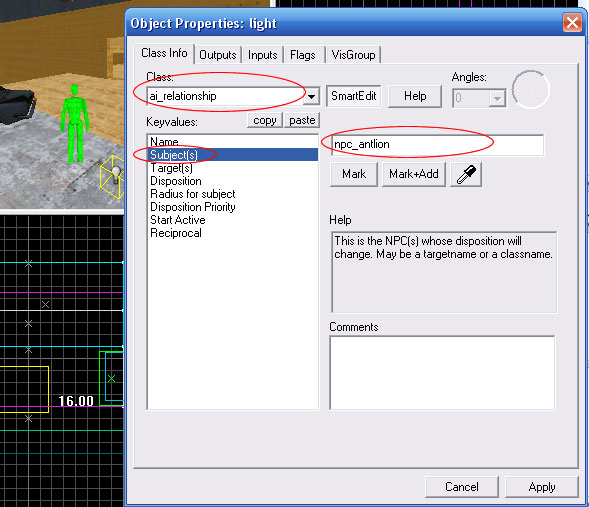Screen dimensions: 589x507
Task: Switch to the Outputs tab
Action: (x=217, y=55)
